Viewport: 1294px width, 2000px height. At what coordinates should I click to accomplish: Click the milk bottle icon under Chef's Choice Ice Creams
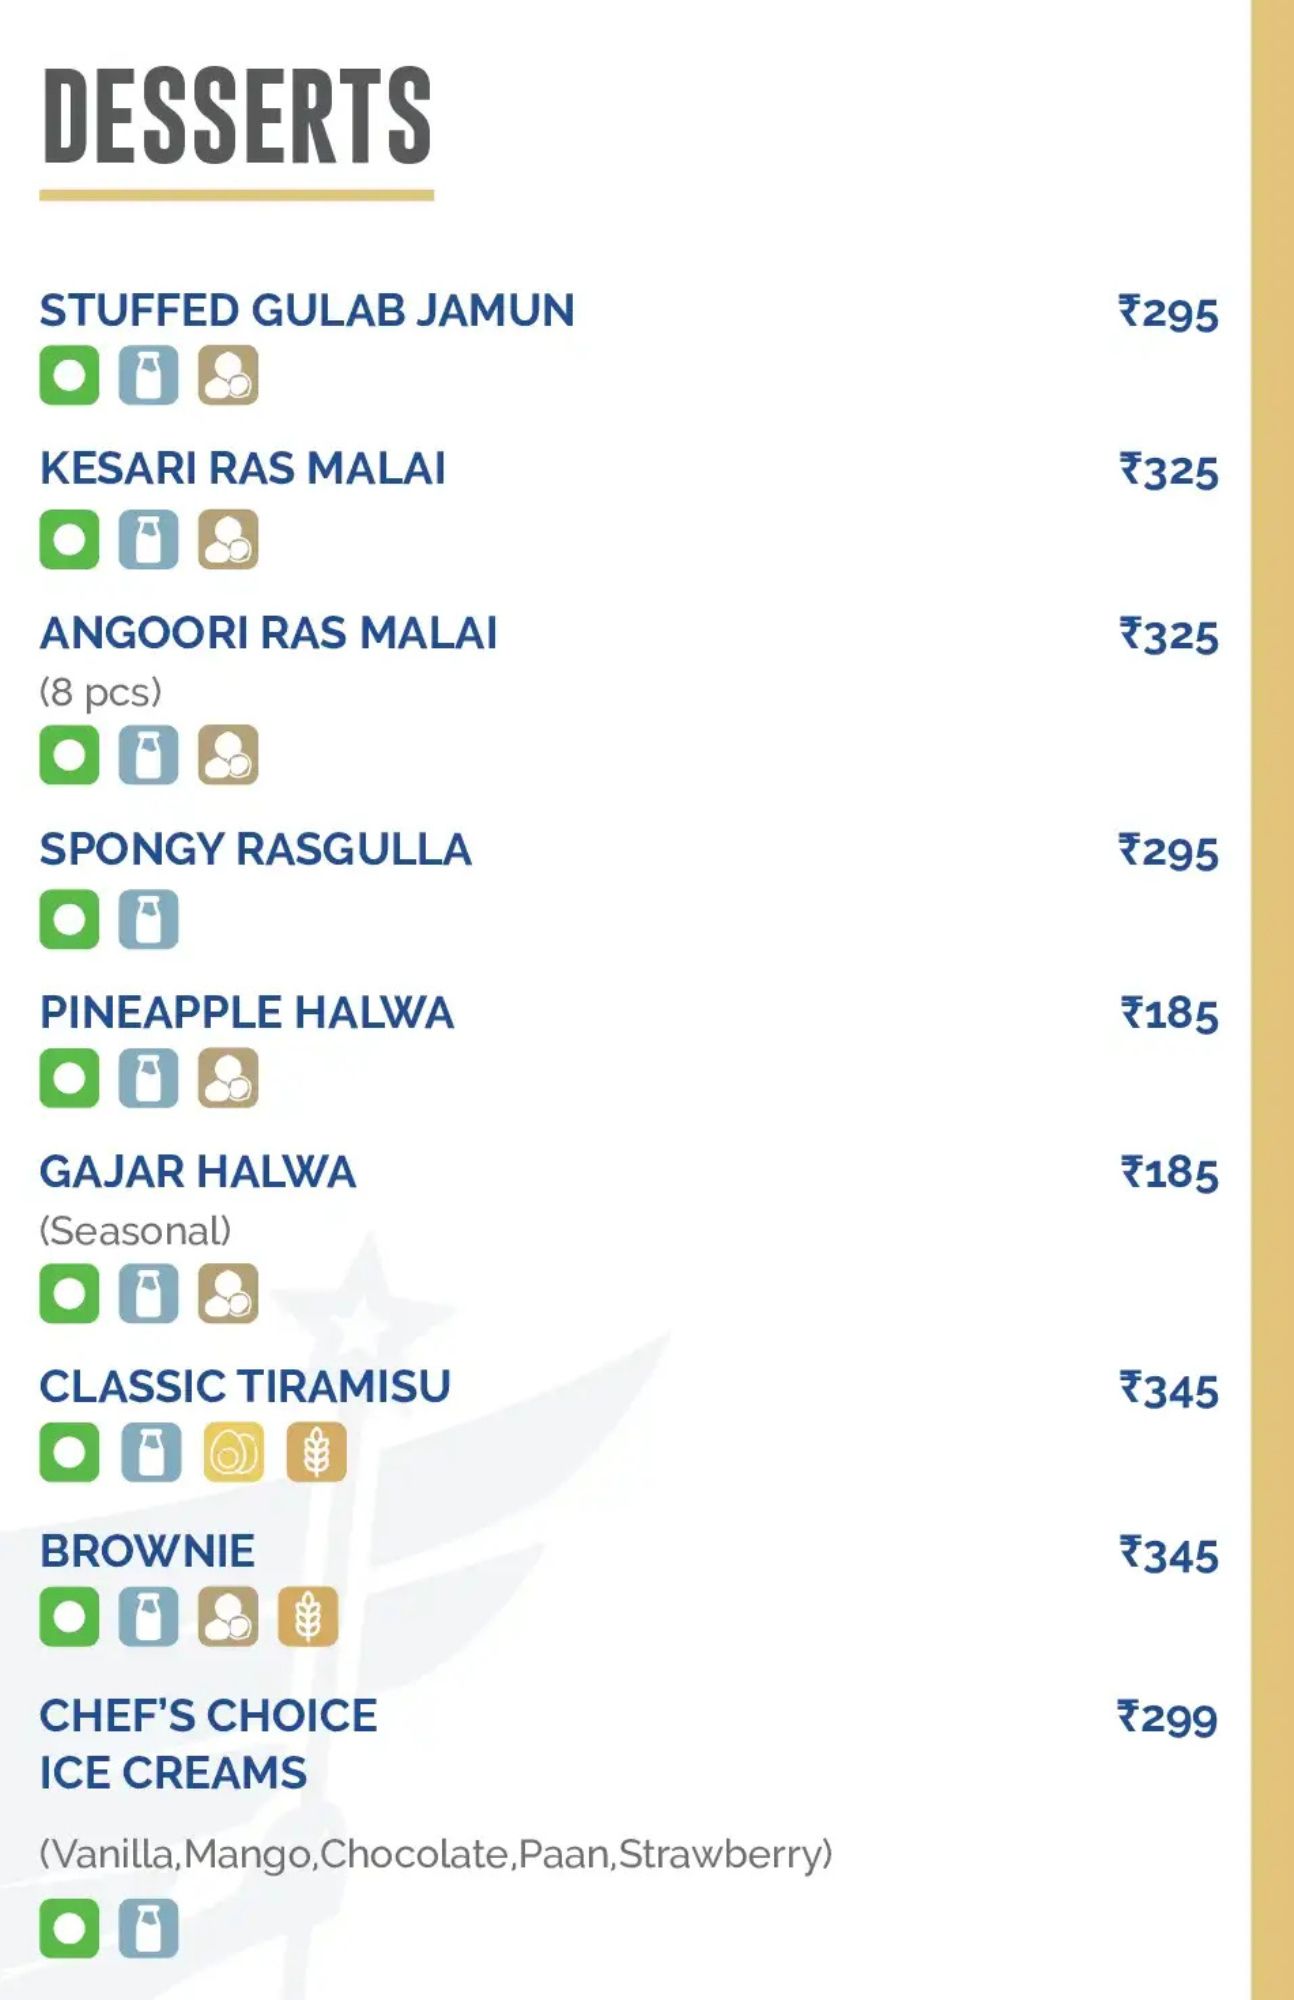point(148,1928)
